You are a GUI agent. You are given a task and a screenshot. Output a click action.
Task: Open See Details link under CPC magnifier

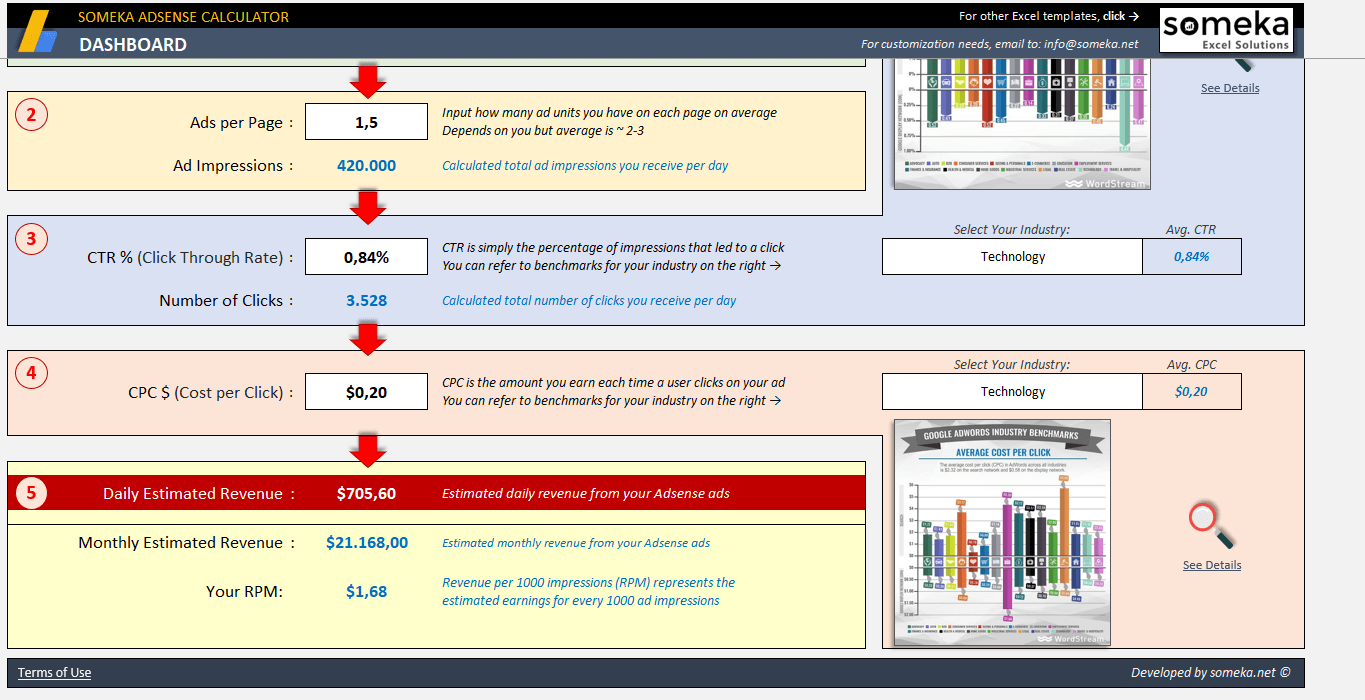1211,565
